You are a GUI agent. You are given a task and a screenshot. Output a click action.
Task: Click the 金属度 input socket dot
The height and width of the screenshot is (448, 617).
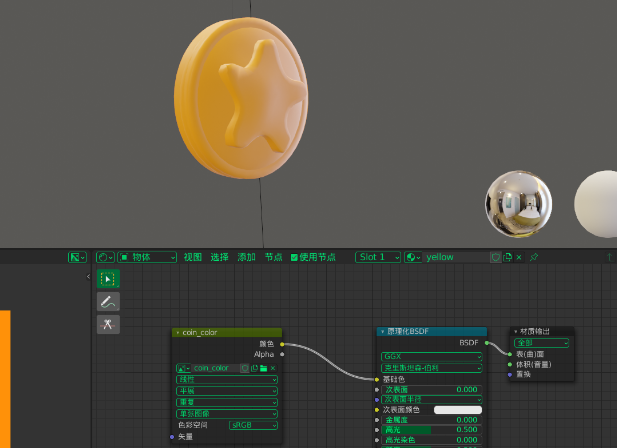(377, 420)
